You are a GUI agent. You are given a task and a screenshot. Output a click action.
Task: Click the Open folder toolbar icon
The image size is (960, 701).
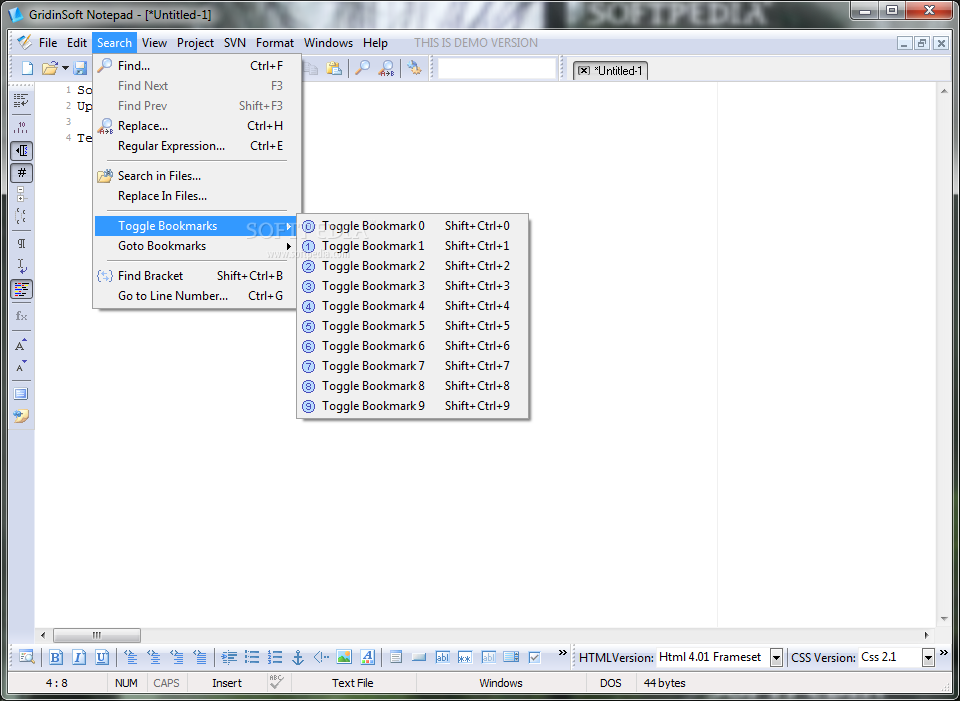click(x=50, y=68)
